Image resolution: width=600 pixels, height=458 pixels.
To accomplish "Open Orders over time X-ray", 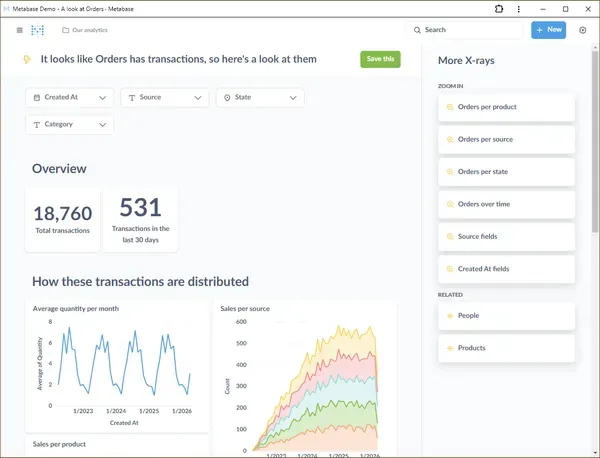I will click(506, 204).
